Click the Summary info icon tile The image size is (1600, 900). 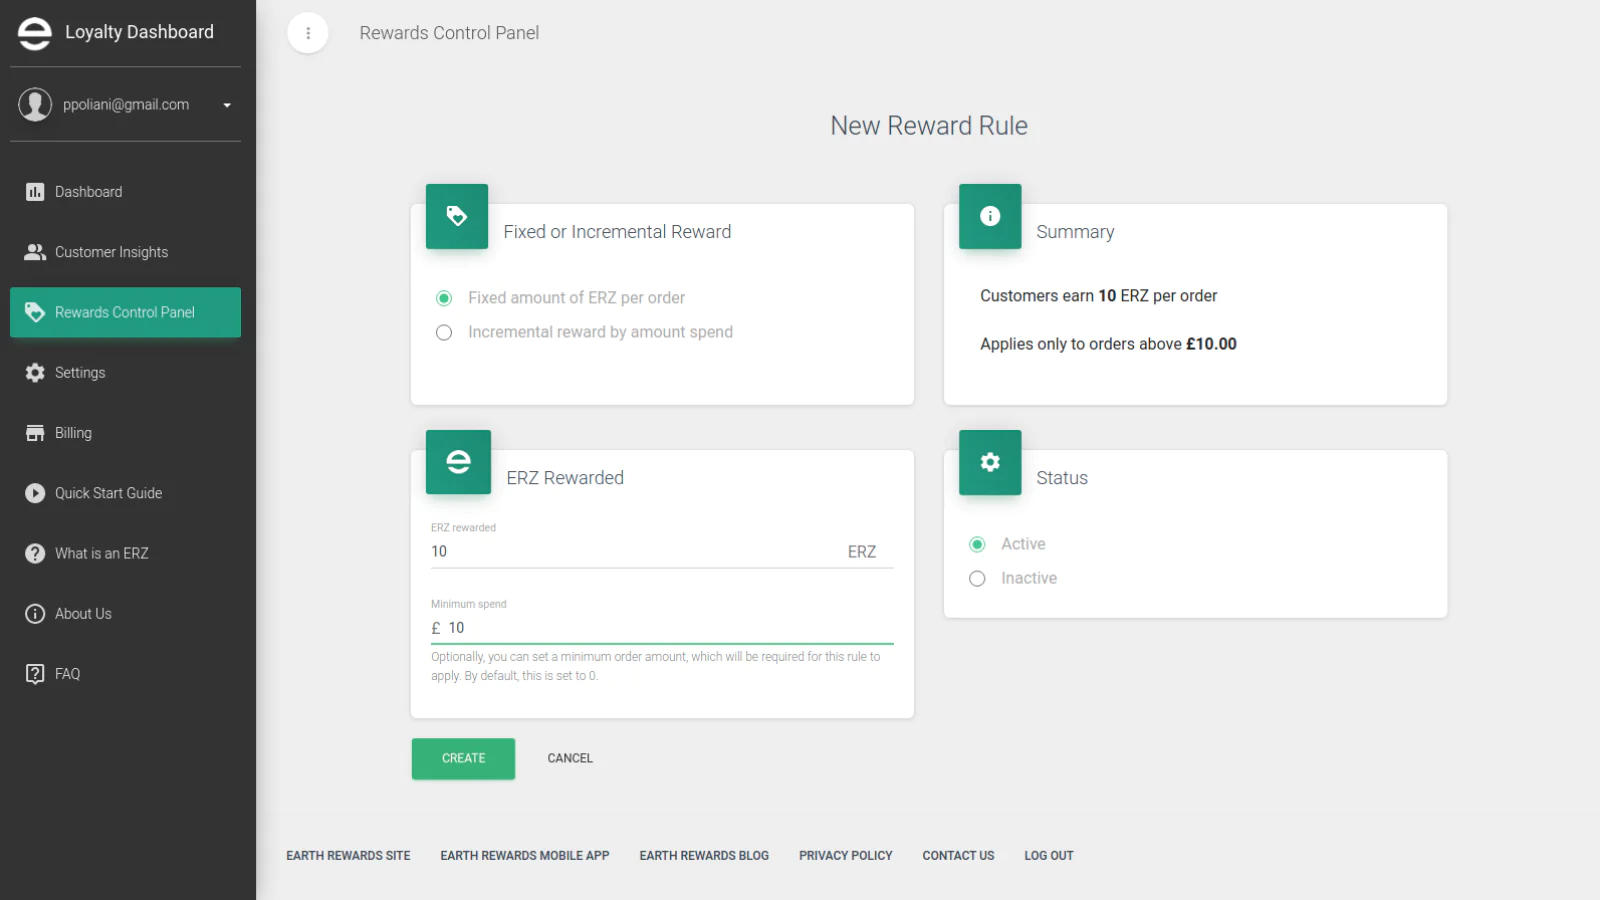click(x=989, y=216)
